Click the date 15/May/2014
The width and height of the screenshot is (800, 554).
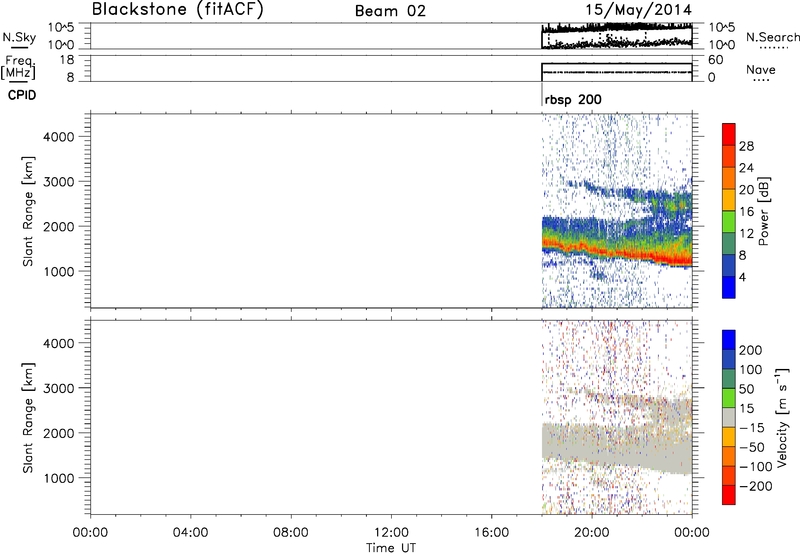pos(638,10)
